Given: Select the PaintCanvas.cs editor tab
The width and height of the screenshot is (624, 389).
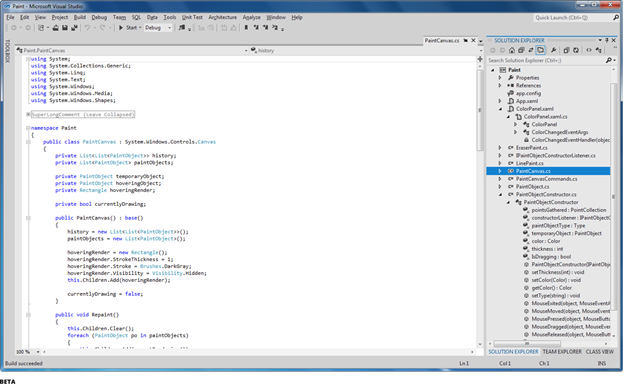Looking at the screenshot, I should [442, 41].
